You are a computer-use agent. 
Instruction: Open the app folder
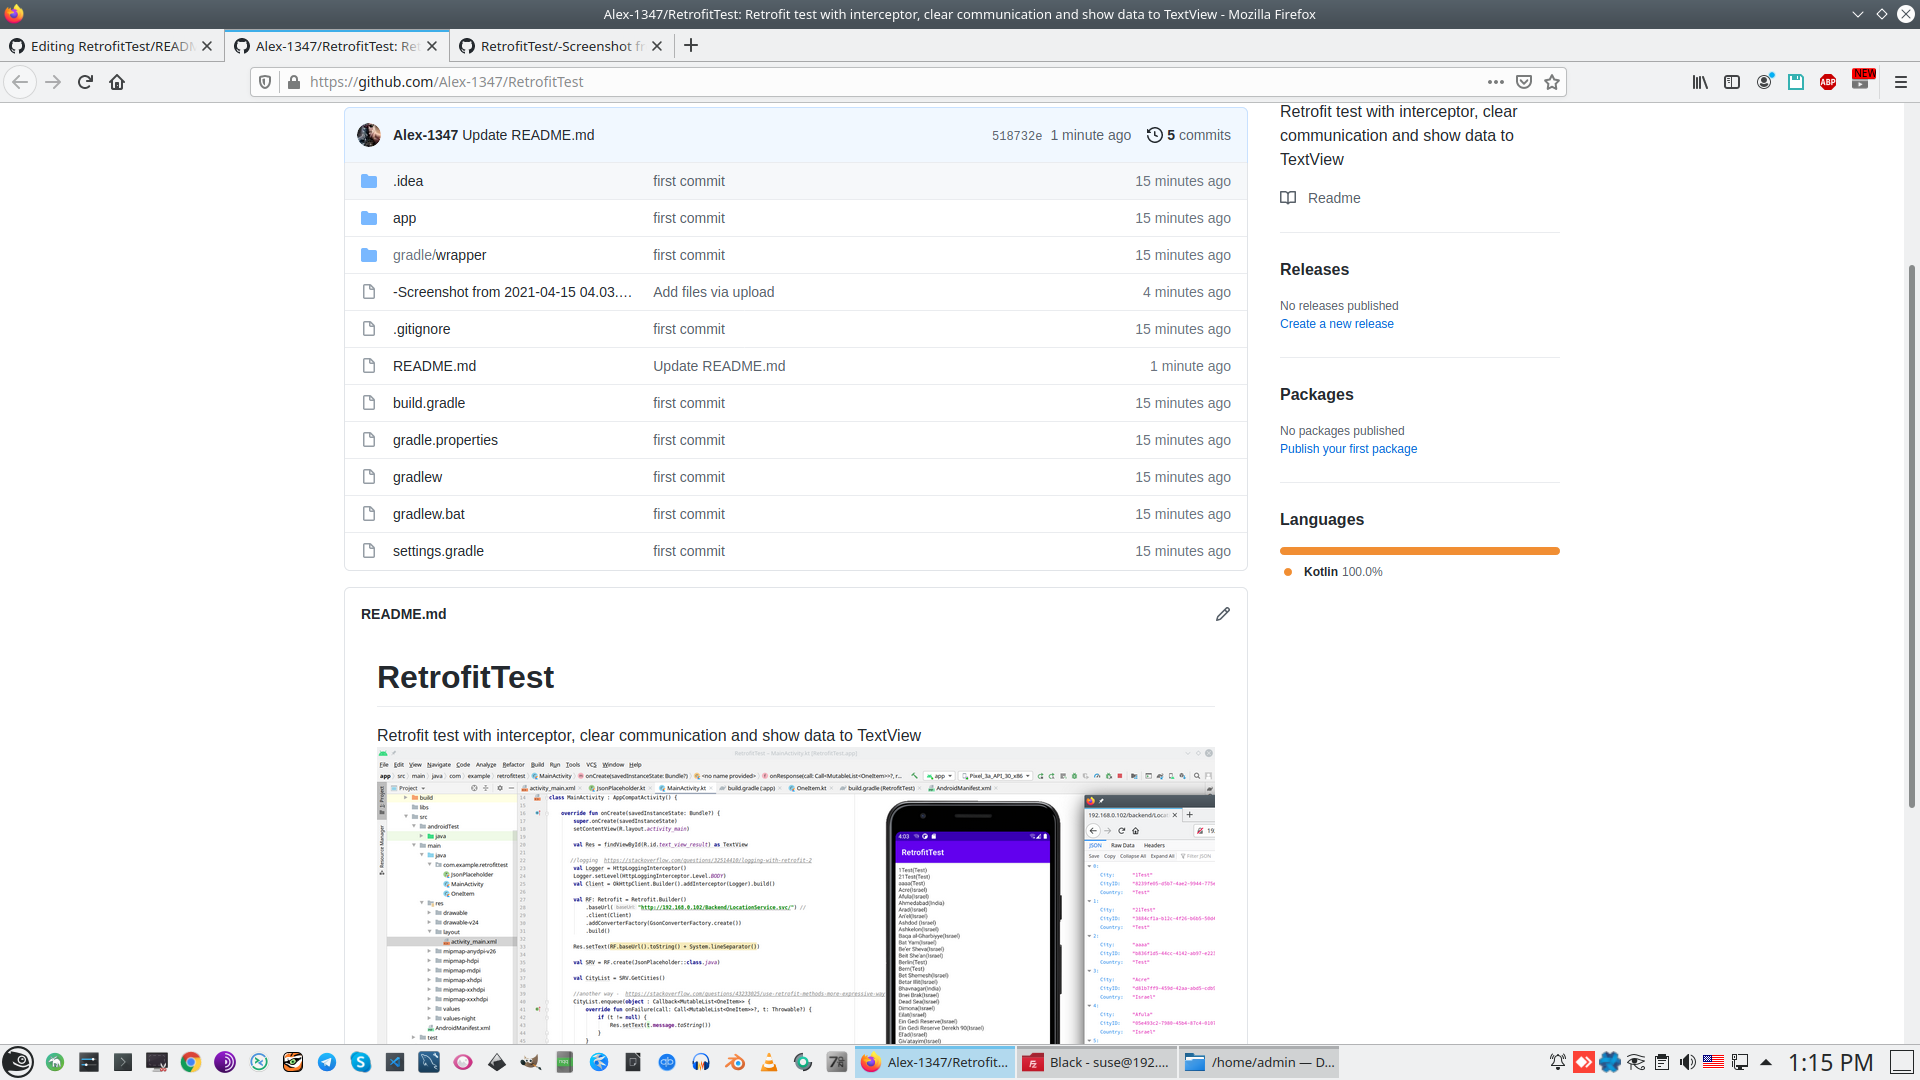[x=404, y=218]
